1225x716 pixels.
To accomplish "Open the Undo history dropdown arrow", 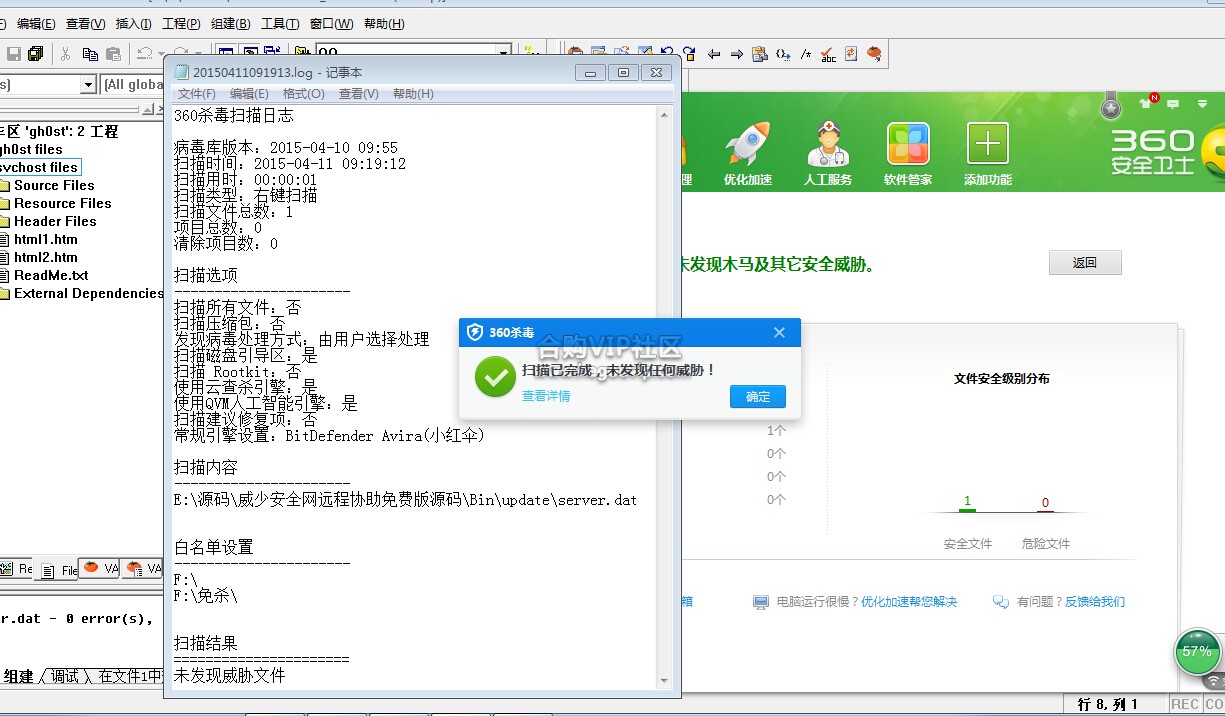I will click(x=160, y=54).
